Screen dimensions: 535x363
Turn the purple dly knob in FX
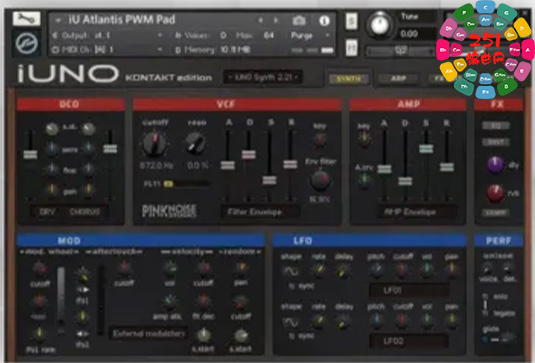pyautogui.click(x=495, y=165)
